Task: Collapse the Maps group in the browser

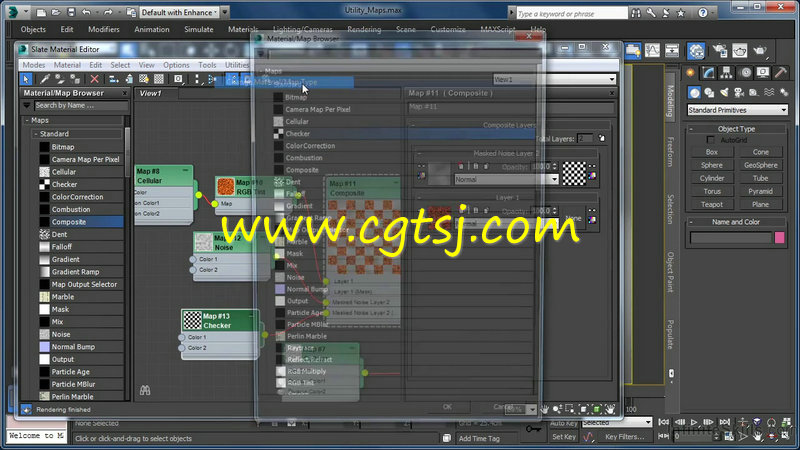Action: [x=27, y=120]
